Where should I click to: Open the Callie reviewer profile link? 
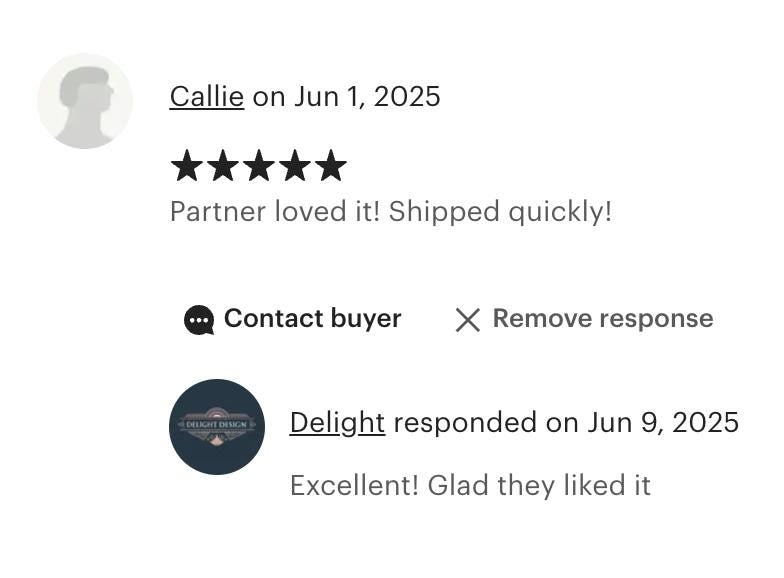pyautogui.click(x=206, y=97)
